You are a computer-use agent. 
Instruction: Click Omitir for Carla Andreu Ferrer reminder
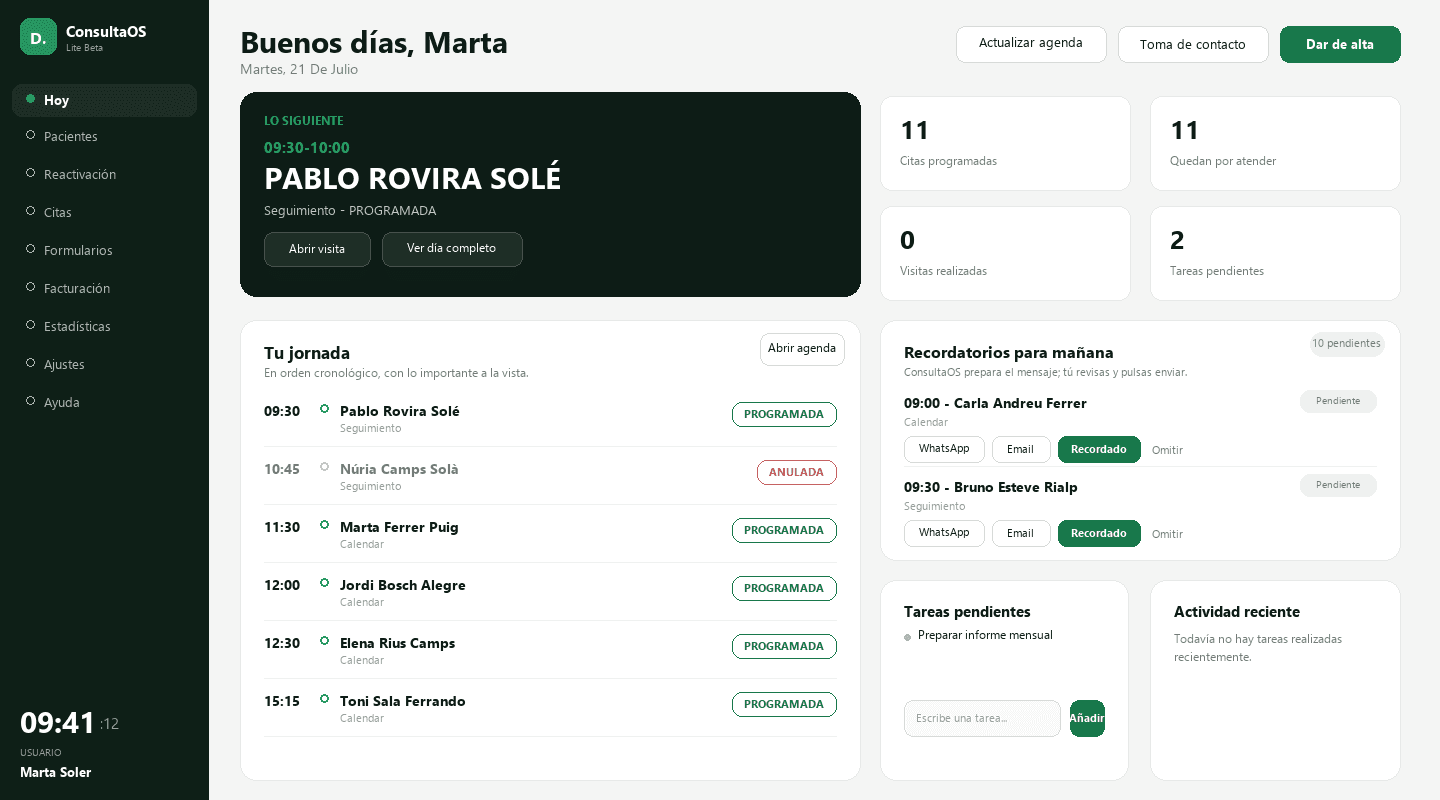(1167, 450)
